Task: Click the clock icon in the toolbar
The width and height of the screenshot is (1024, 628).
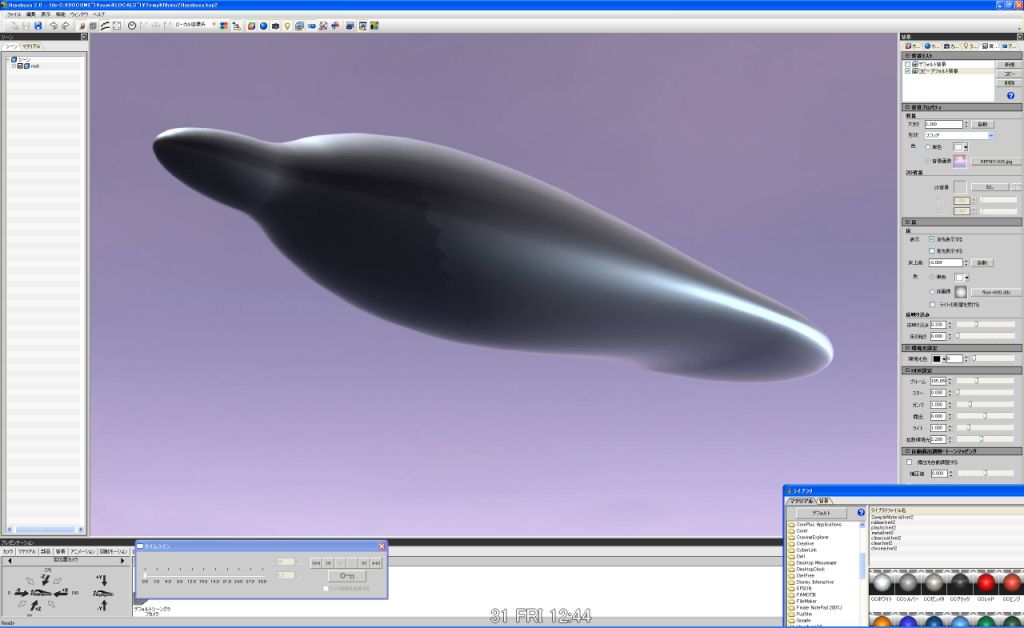Action: pos(131,25)
